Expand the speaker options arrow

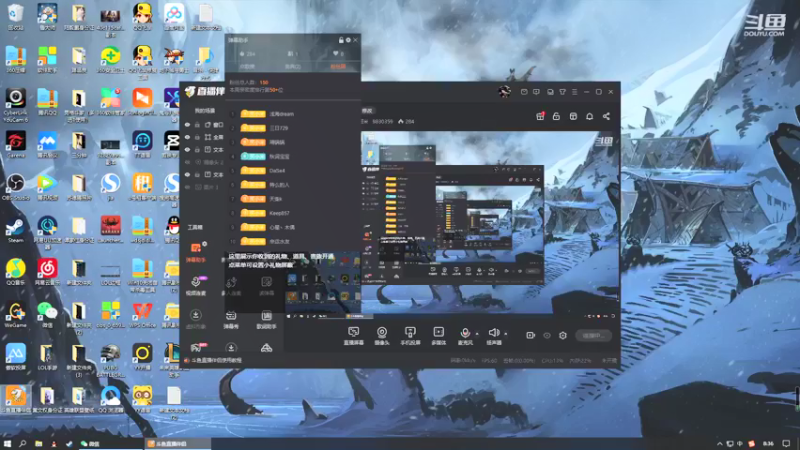coord(506,334)
